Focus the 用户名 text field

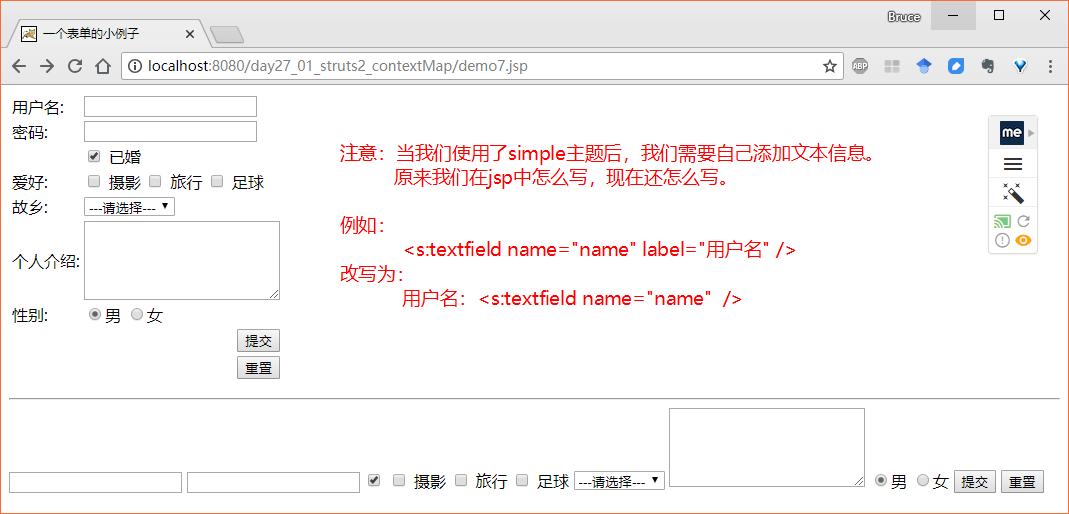coord(170,106)
